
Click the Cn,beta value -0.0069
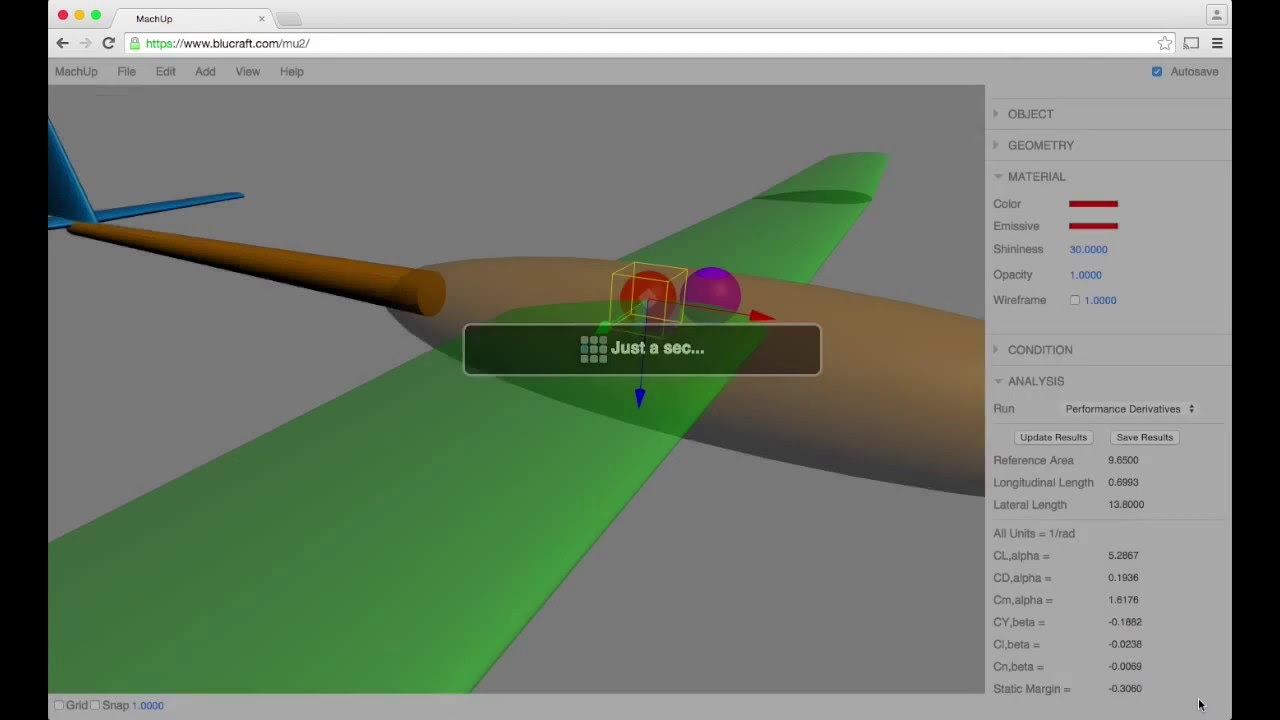point(1125,666)
